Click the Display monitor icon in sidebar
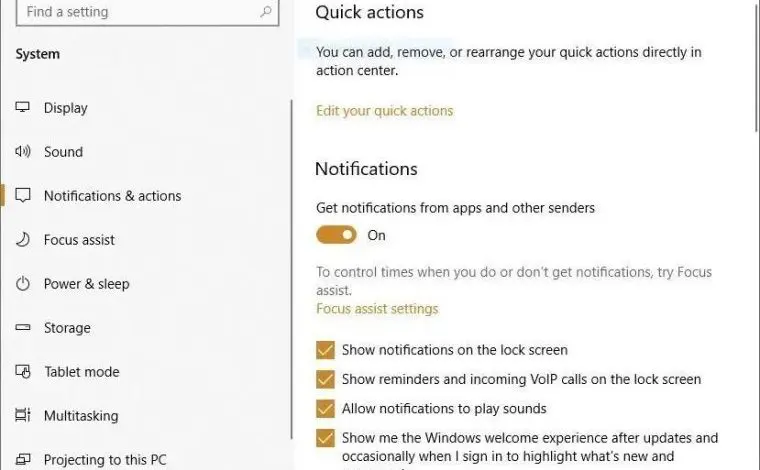 click(x=22, y=107)
